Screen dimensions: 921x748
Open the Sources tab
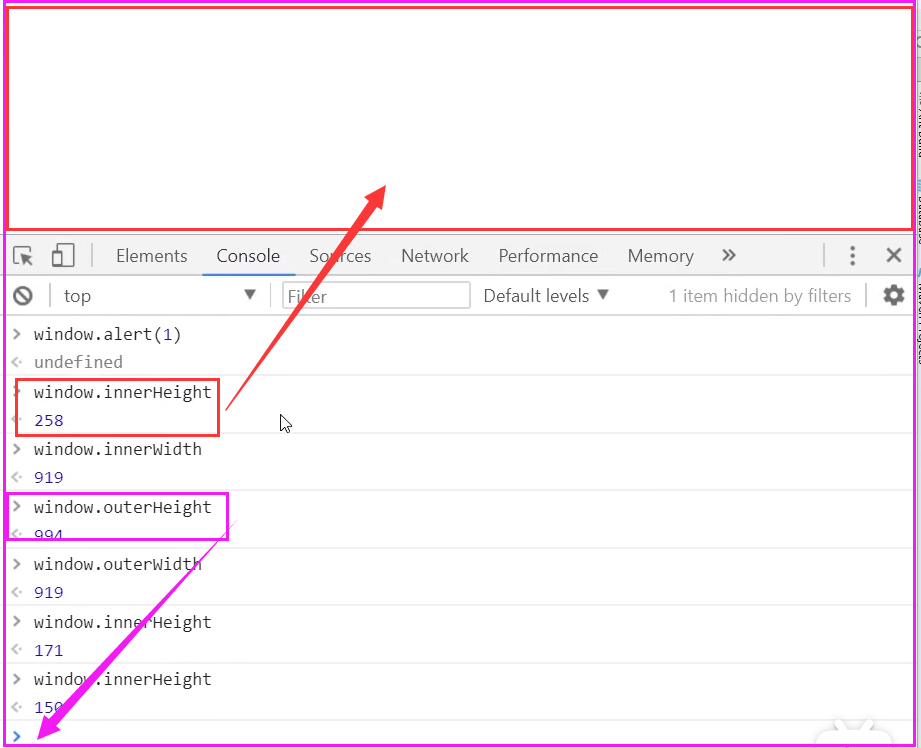(340, 256)
